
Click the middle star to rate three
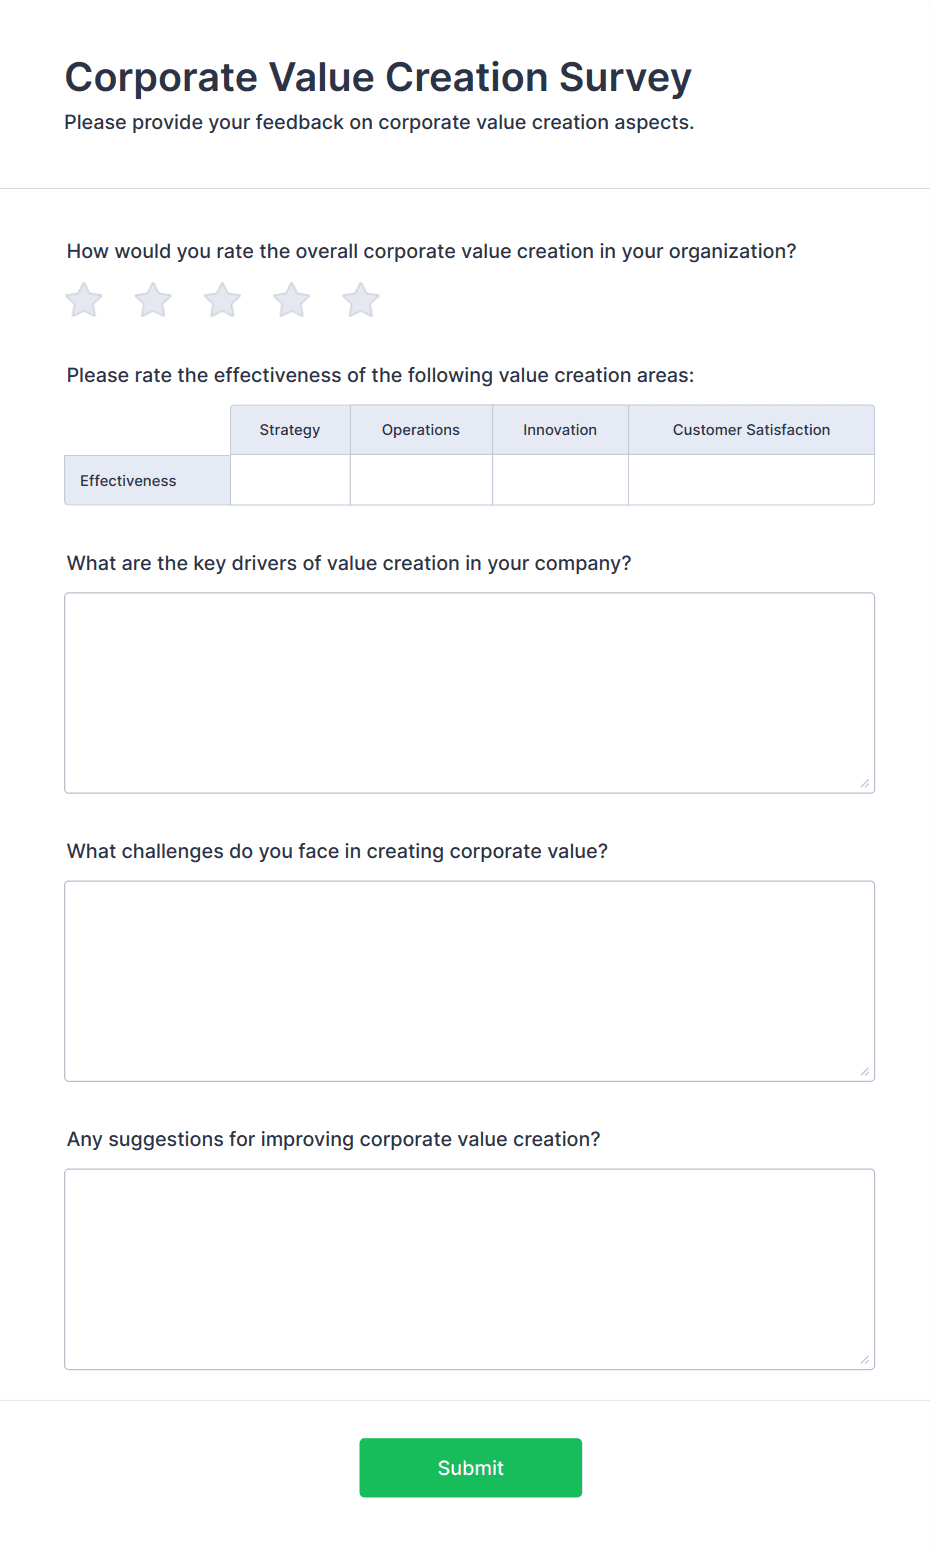click(221, 299)
